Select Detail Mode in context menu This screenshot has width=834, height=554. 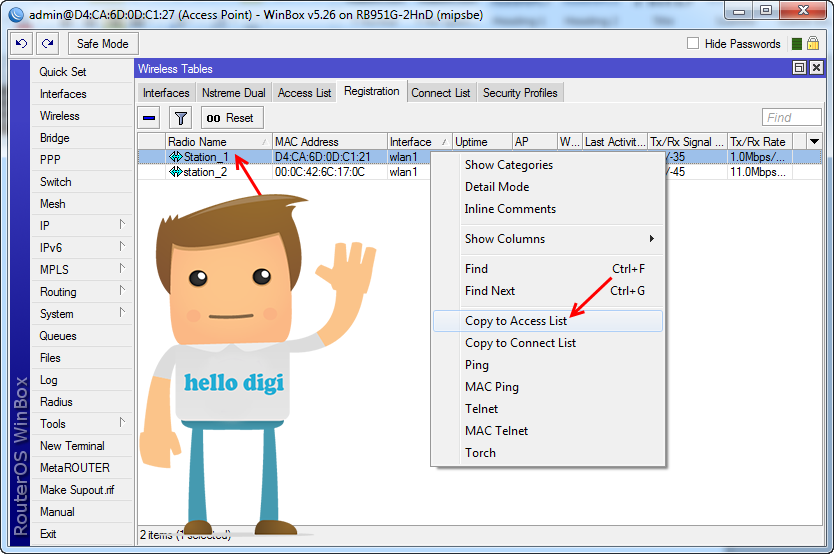548,187
